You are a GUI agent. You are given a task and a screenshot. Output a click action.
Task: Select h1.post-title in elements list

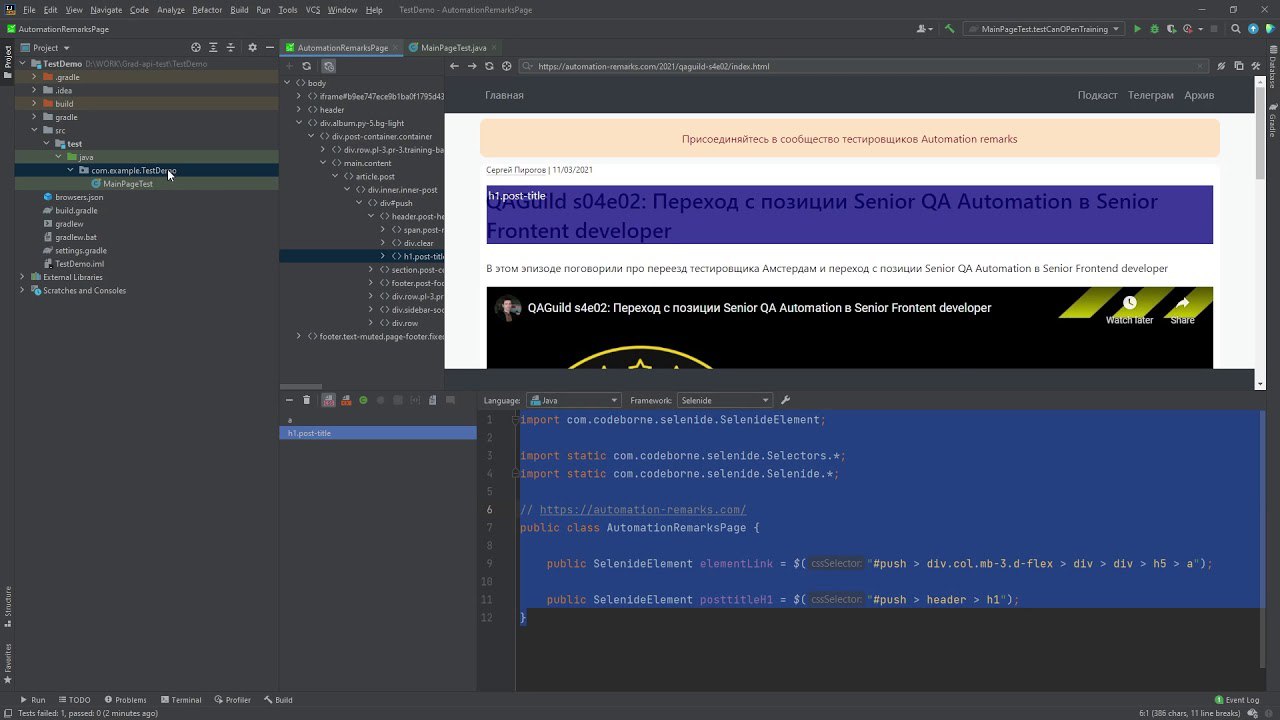point(378,433)
